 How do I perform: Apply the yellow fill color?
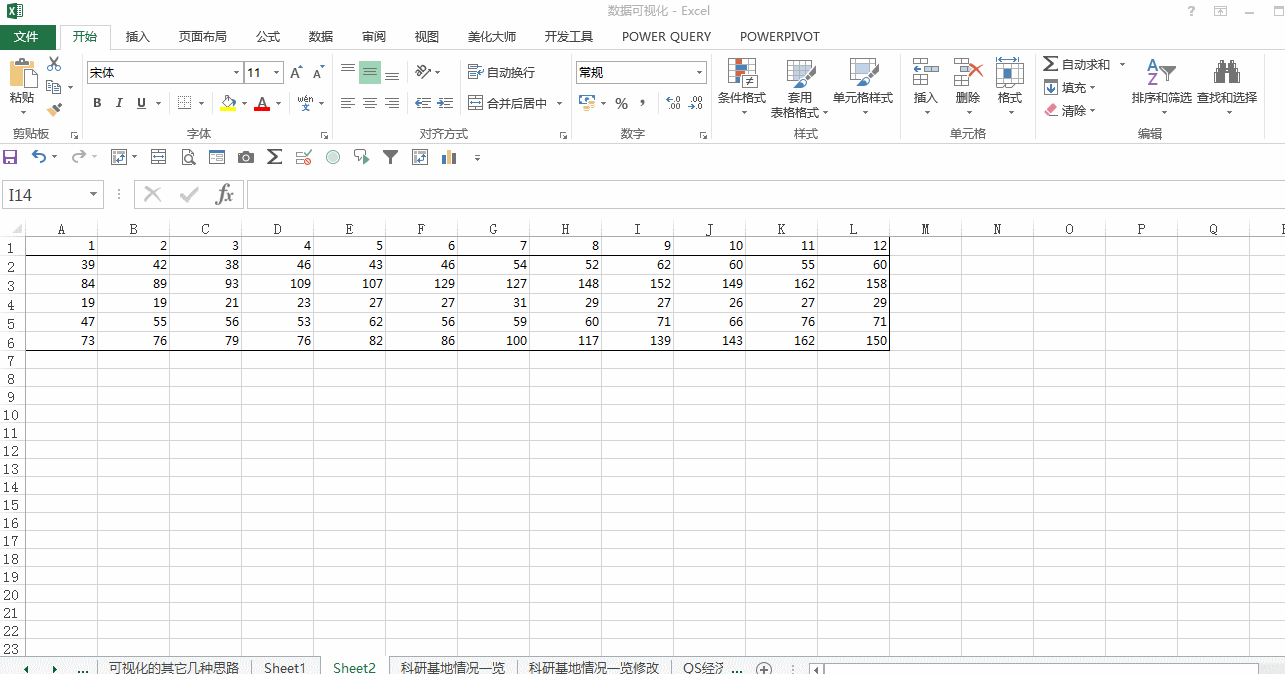pos(227,103)
